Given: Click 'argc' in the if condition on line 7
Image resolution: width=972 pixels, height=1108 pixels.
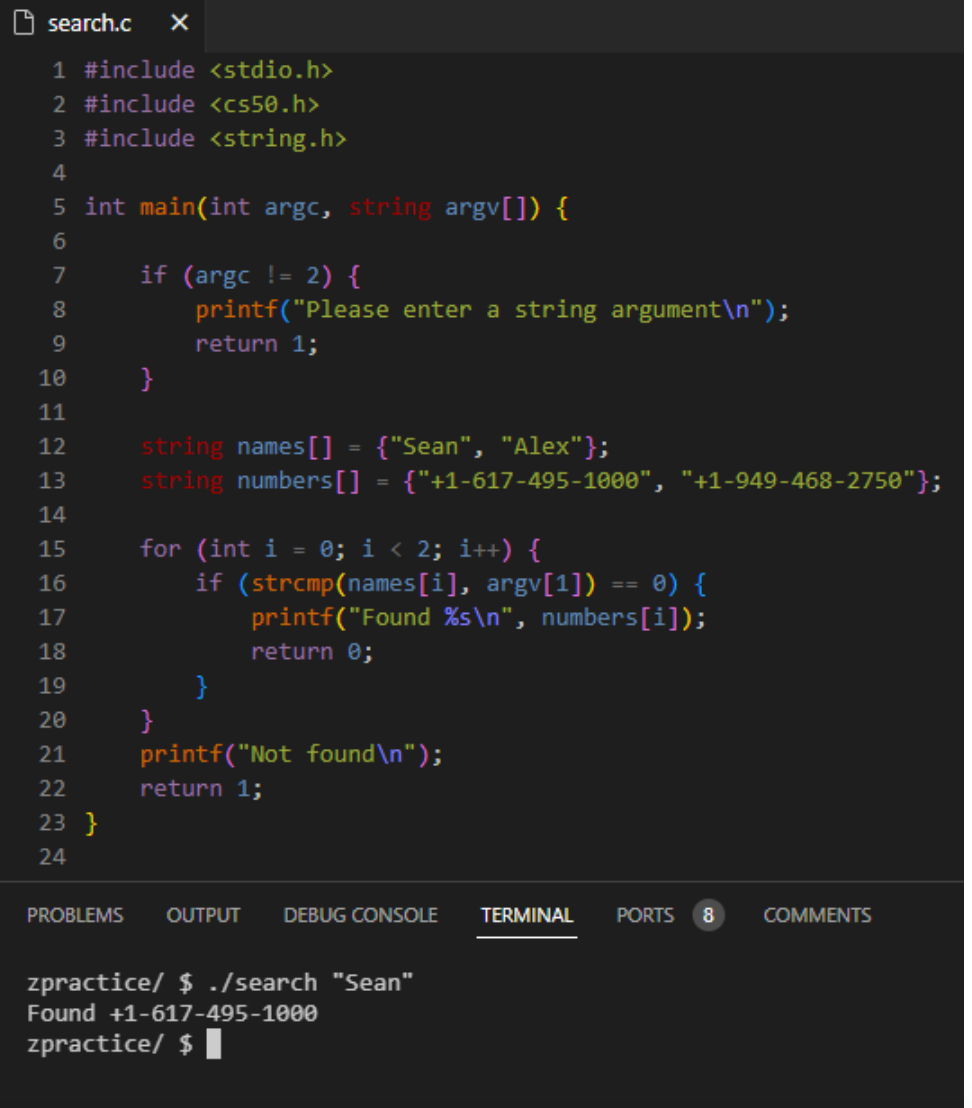Looking at the screenshot, I should point(223,276).
